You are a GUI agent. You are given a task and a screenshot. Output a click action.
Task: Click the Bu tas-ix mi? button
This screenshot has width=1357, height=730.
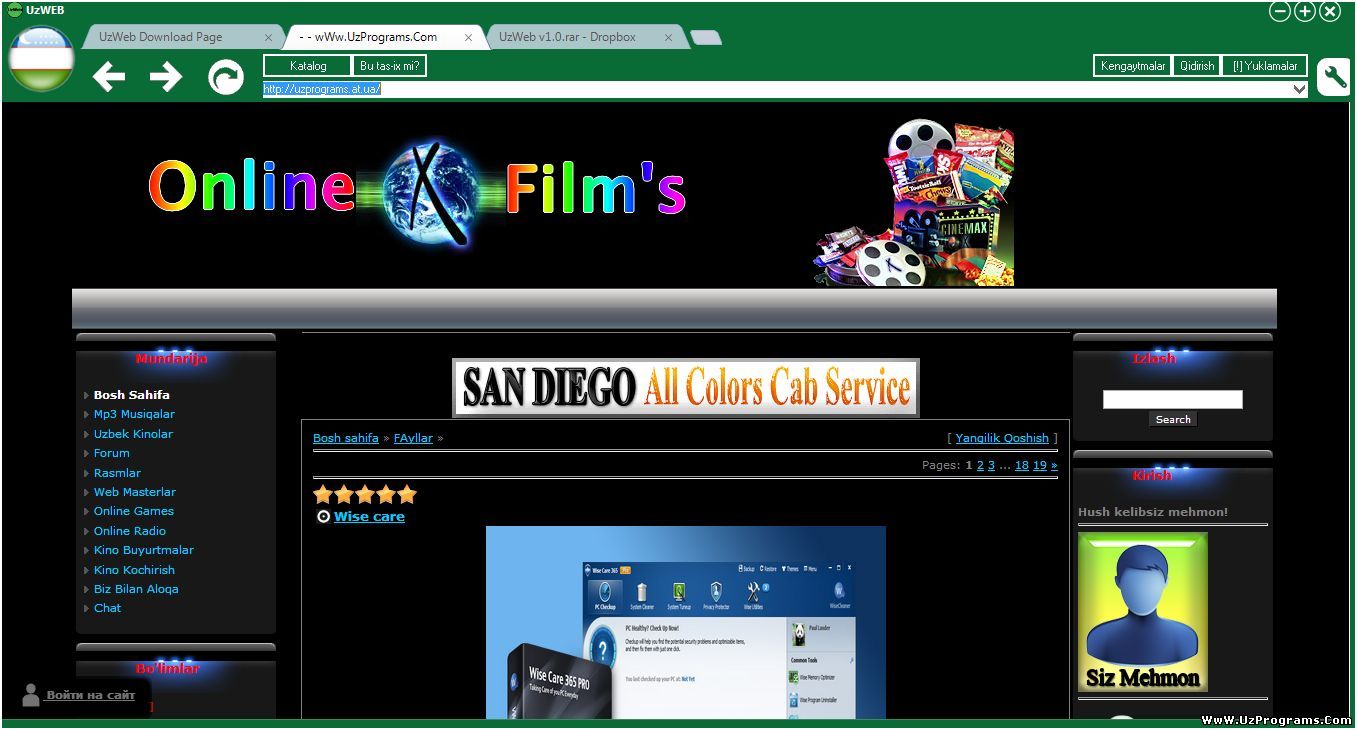pyautogui.click(x=390, y=66)
